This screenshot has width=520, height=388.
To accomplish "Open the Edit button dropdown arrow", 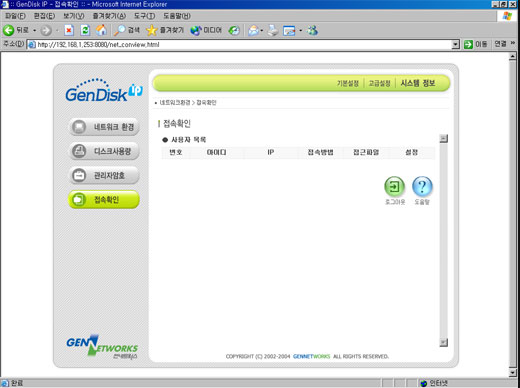I will tap(300, 31).
